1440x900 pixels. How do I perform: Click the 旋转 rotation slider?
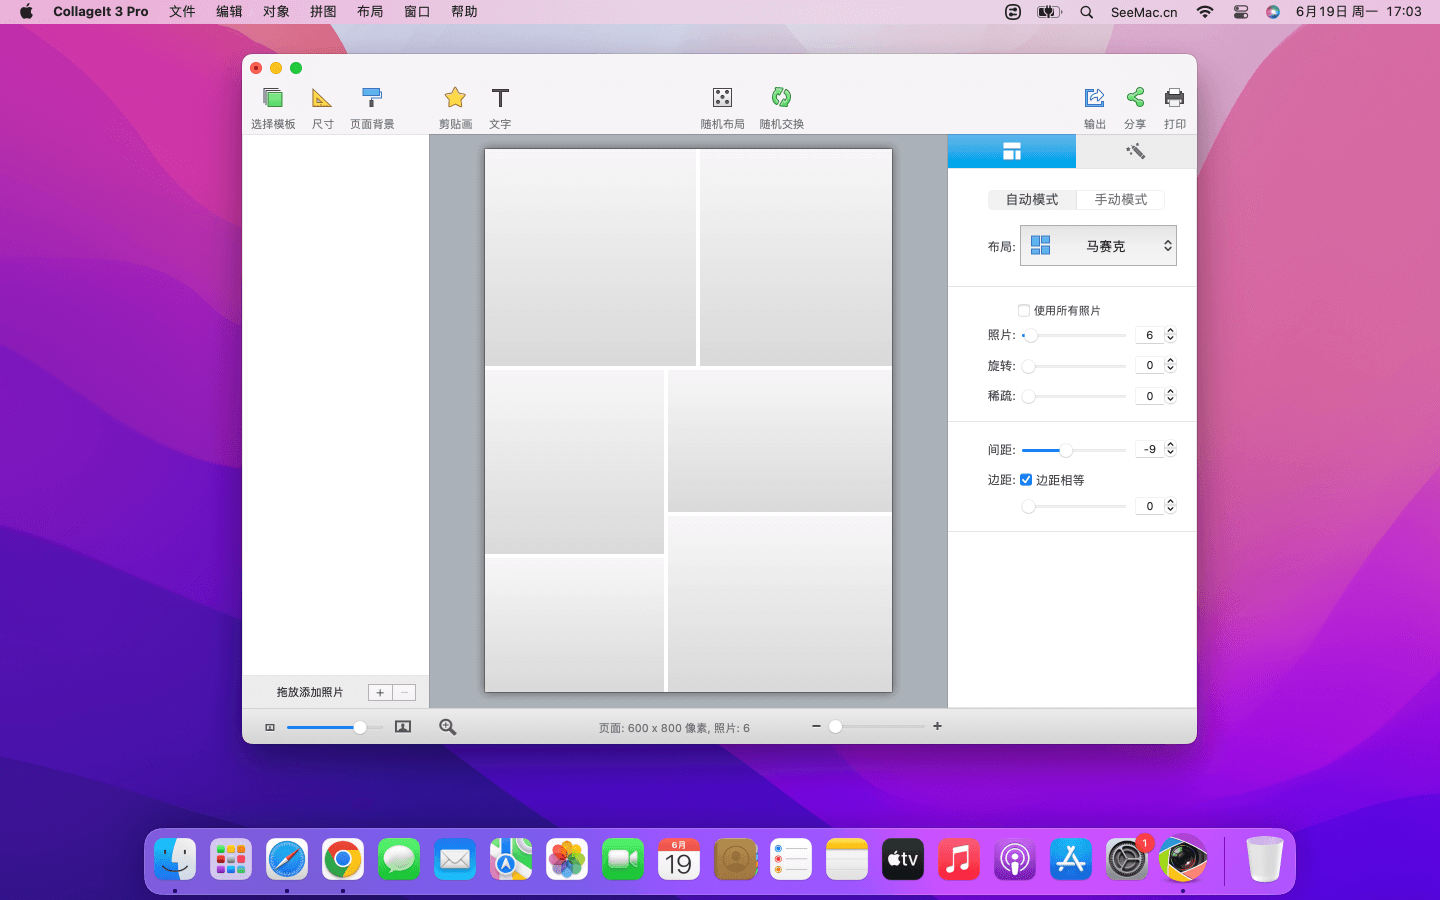1075,366
